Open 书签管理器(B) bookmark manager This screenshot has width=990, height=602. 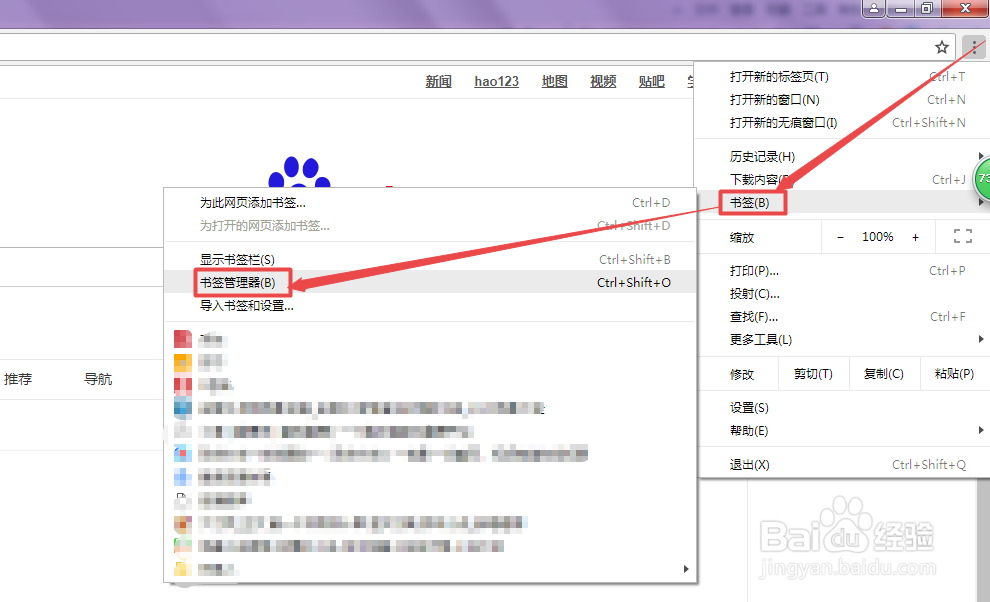pyautogui.click(x=430, y=282)
